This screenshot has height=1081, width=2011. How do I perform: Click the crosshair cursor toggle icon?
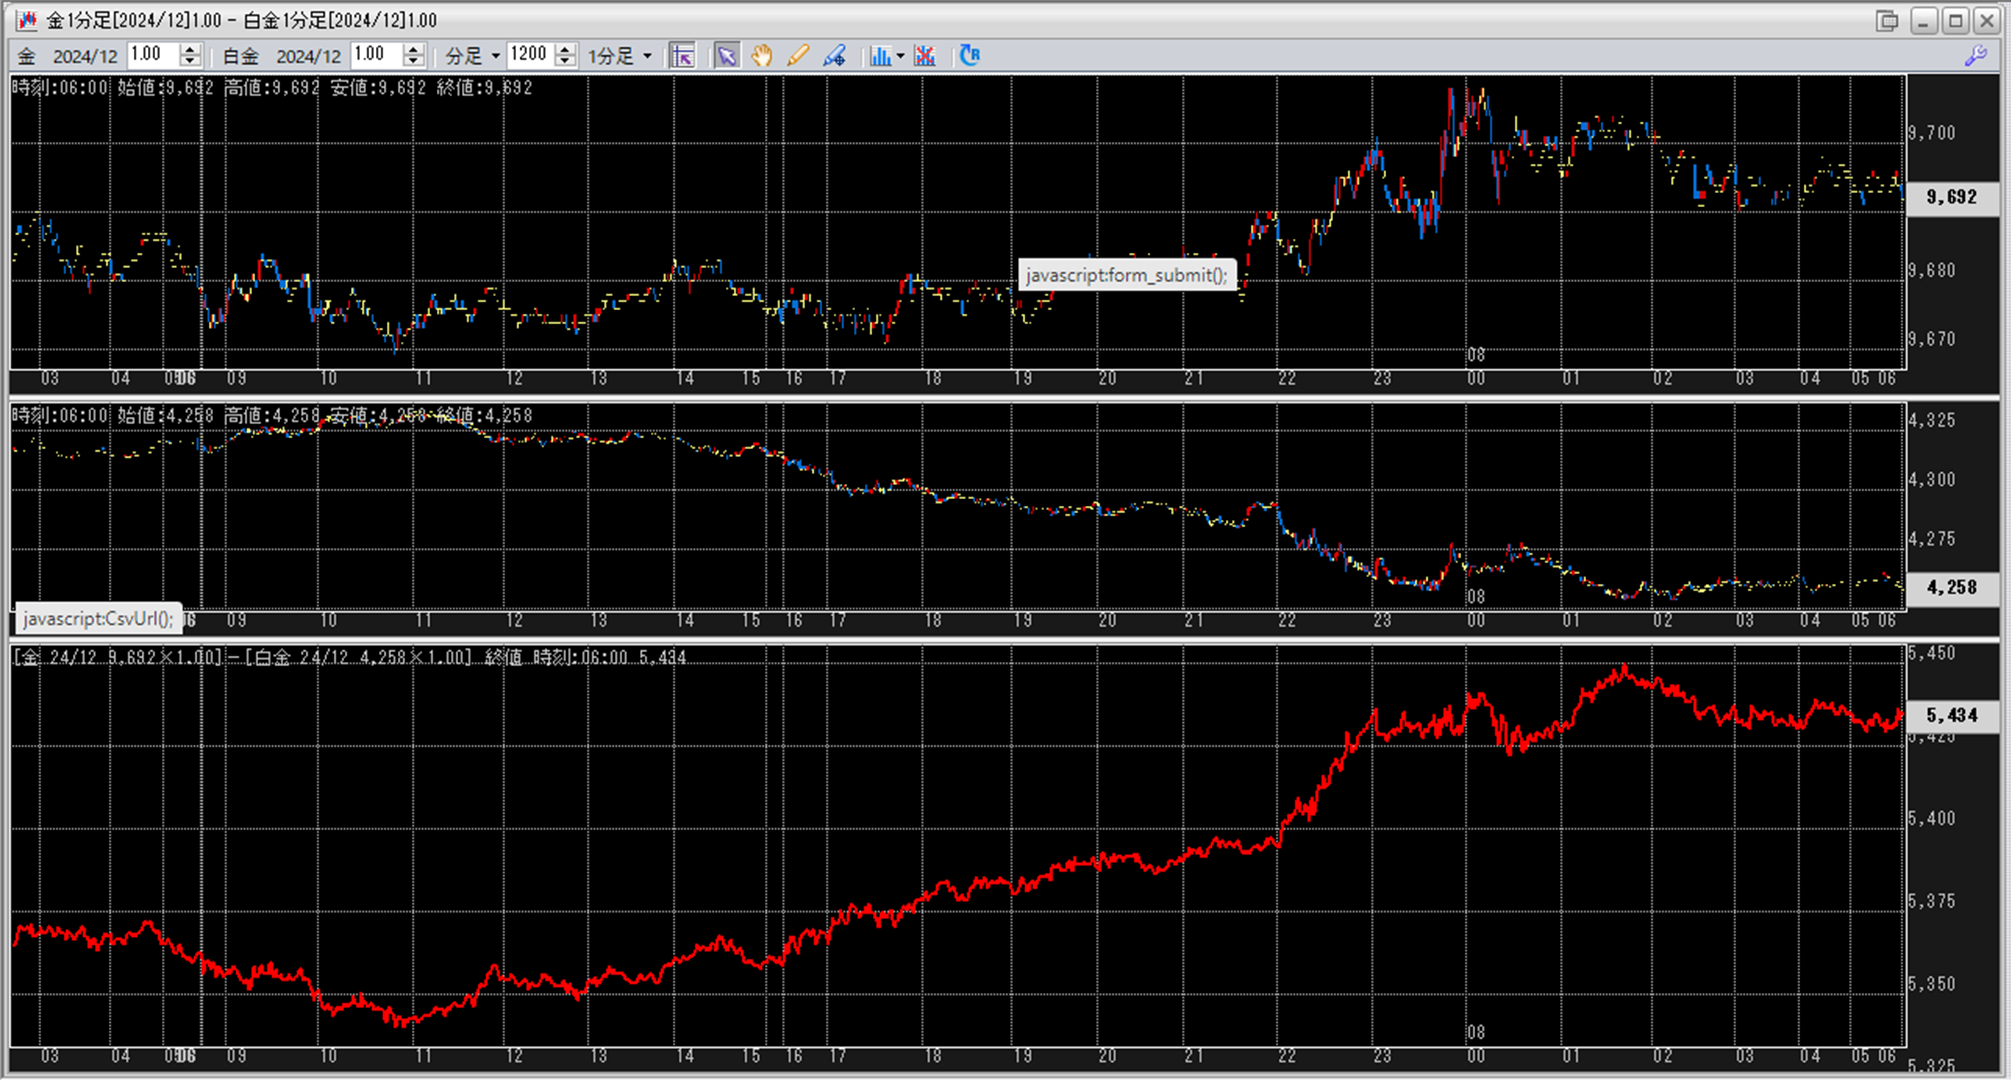click(x=683, y=56)
